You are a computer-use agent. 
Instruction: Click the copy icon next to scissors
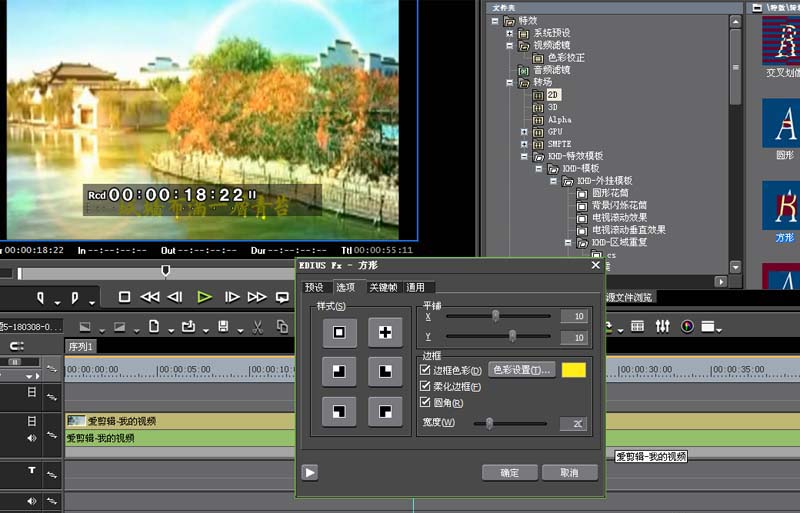[282, 327]
